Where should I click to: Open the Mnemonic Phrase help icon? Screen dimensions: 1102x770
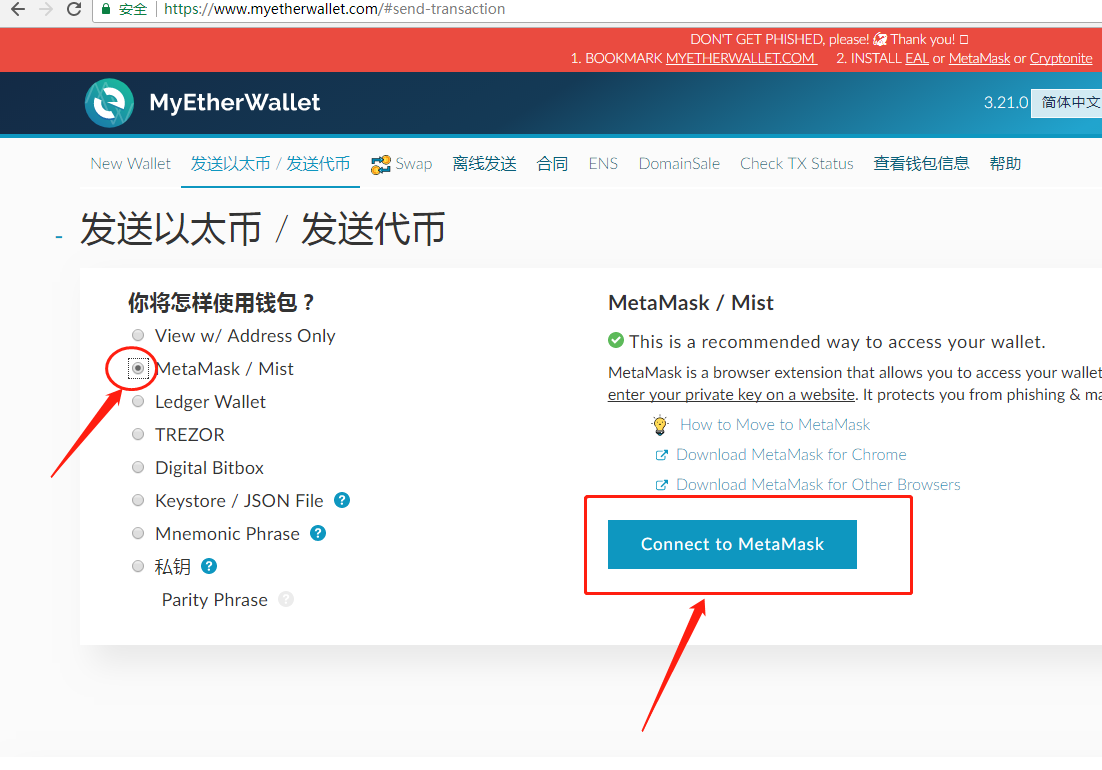(x=318, y=533)
